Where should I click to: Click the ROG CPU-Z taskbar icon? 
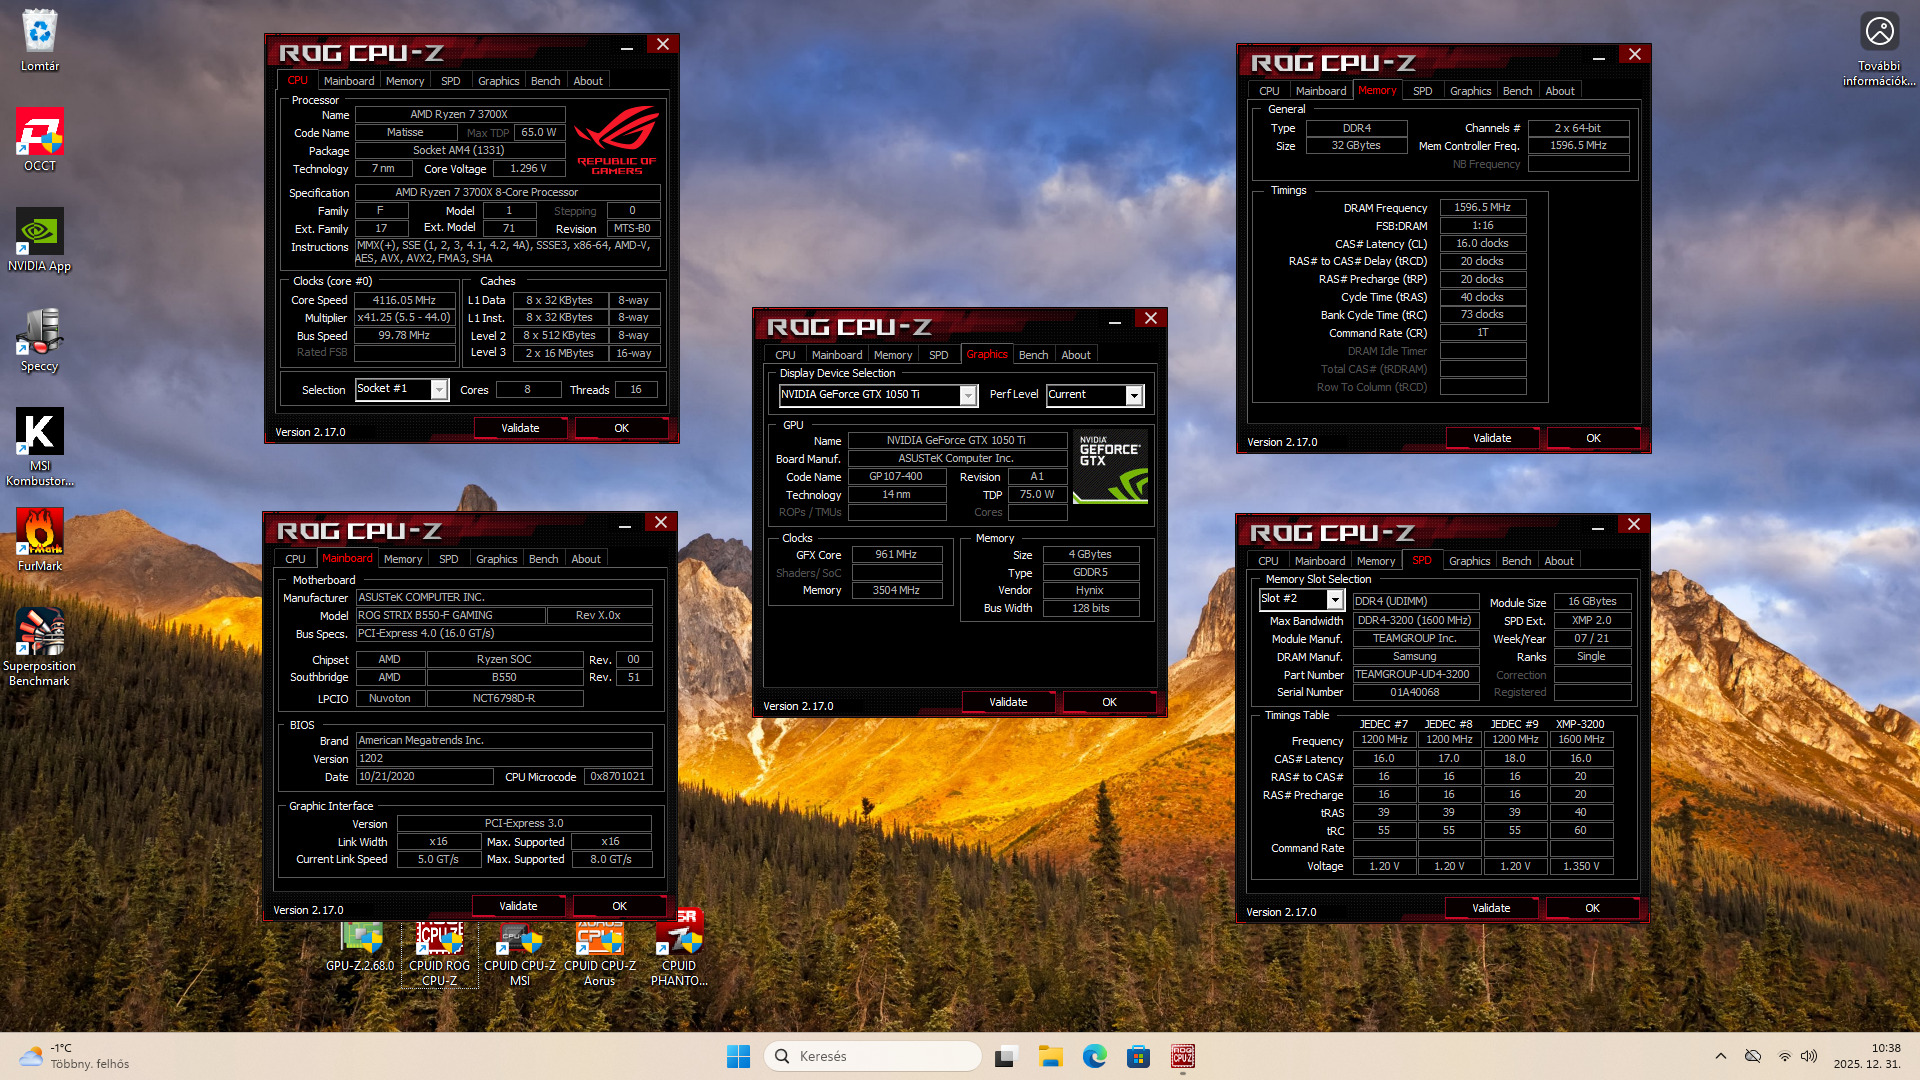pyautogui.click(x=1182, y=1056)
